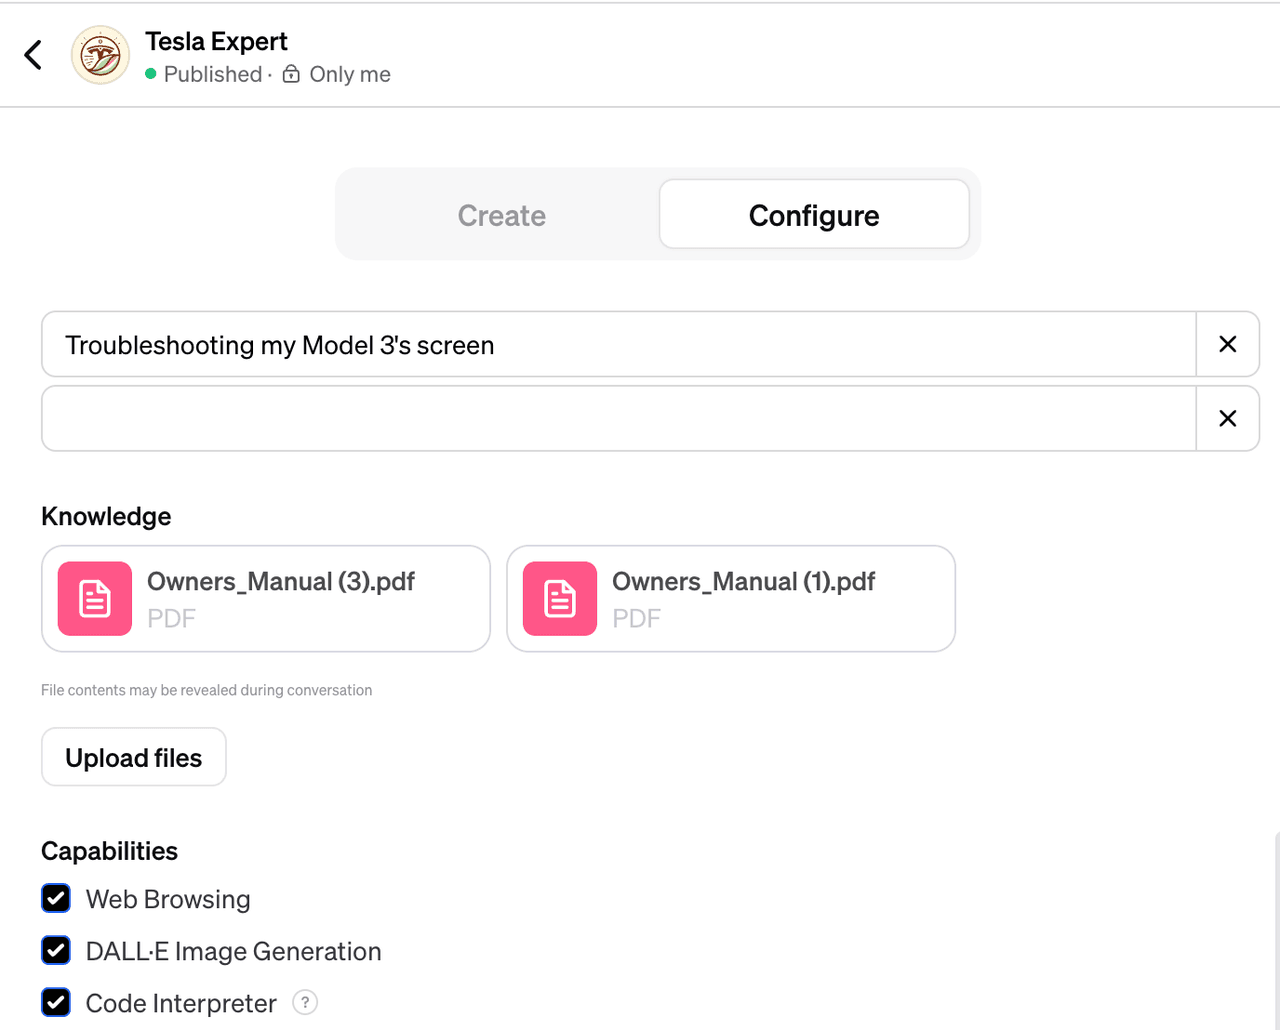Image resolution: width=1280 pixels, height=1030 pixels.
Task: Click the Owners_Manual (3).pdf file icon
Action: 95,599
